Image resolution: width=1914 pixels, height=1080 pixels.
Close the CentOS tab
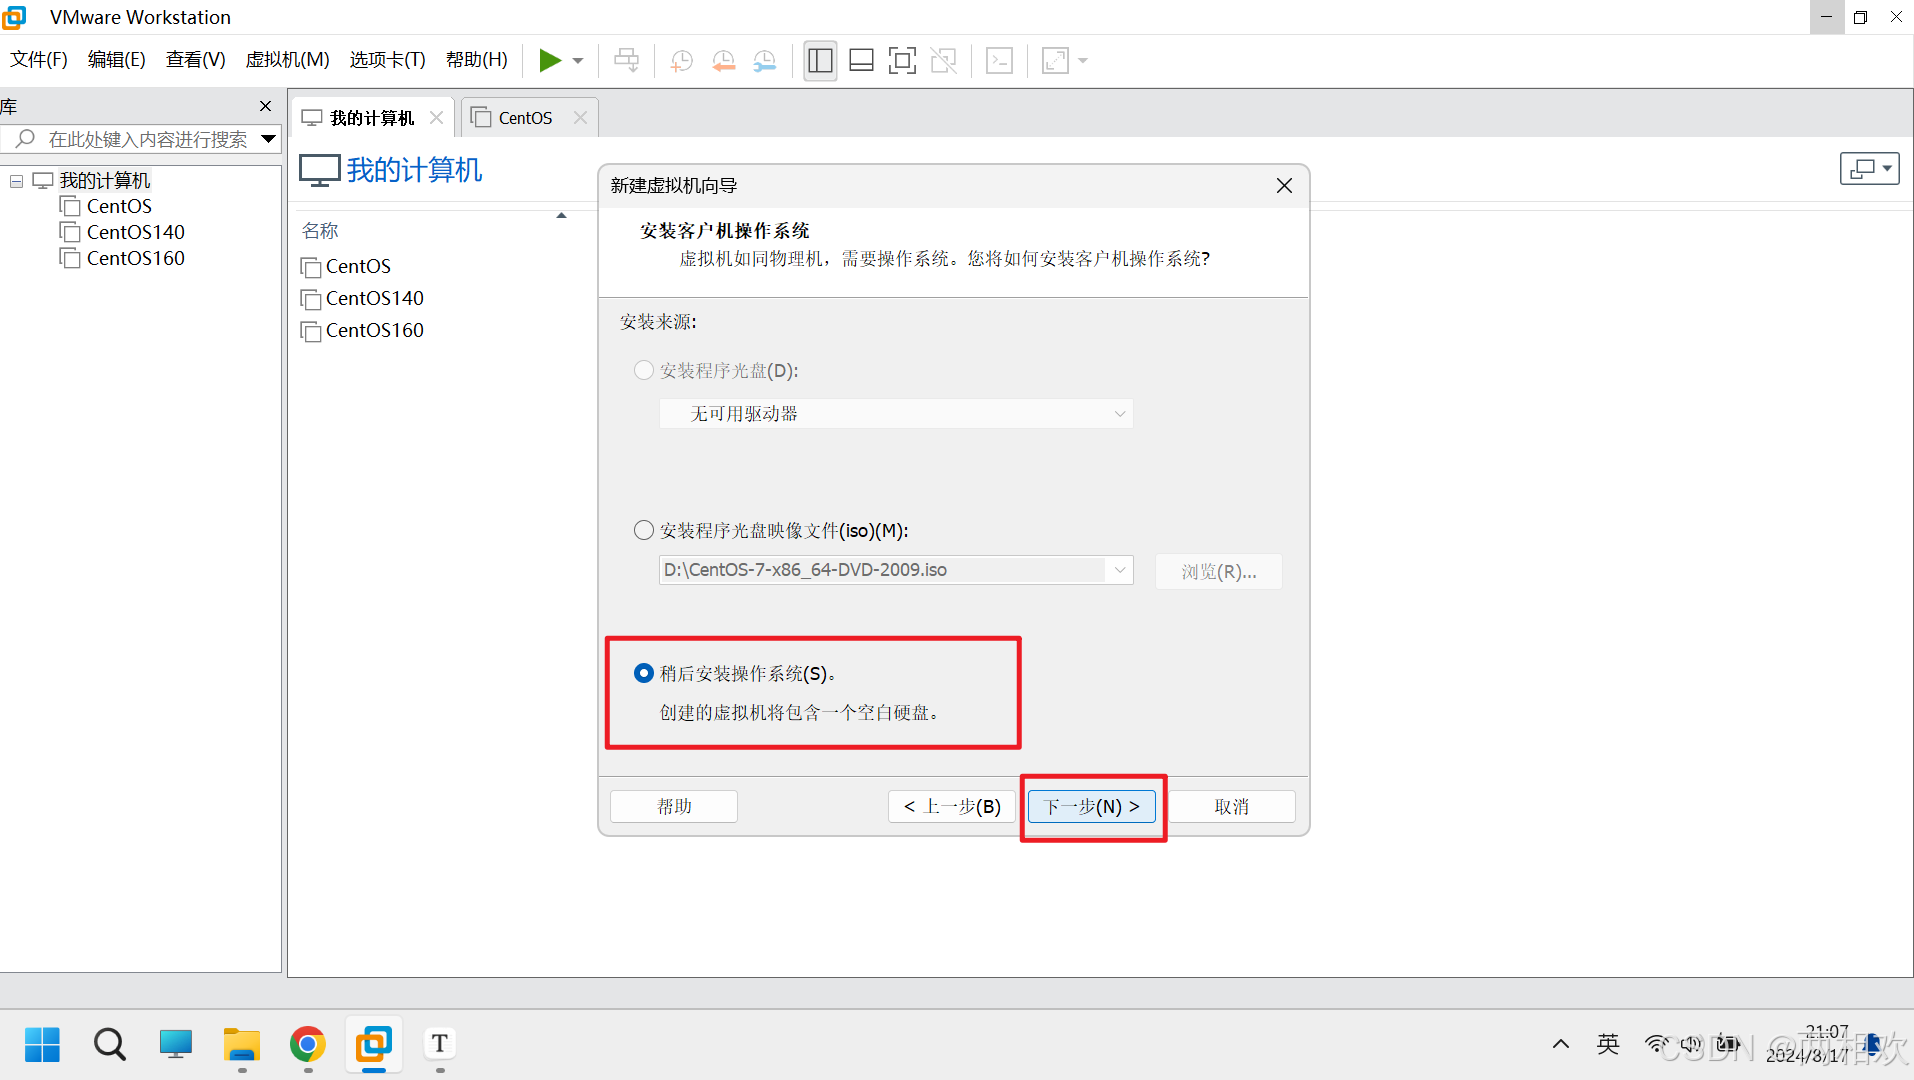580,118
